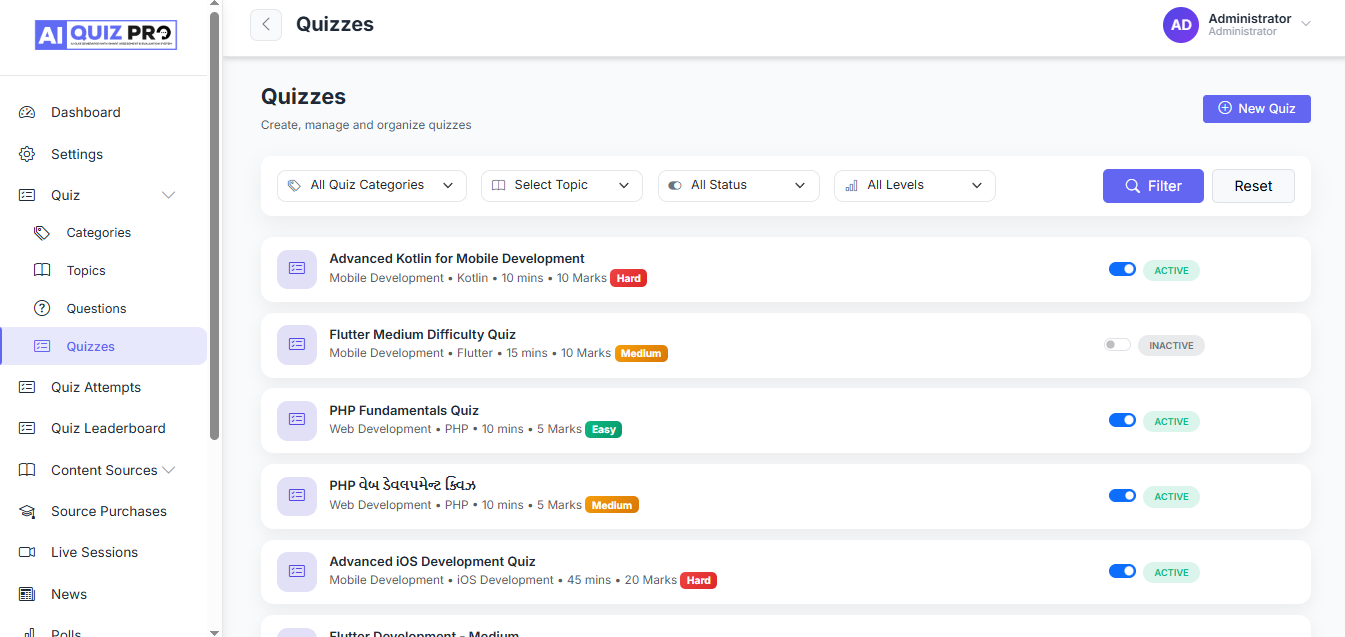Viewport: 1345px width, 637px height.
Task: Click the Medium badge on Flutter quiz
Action: (x=641, y=353)
